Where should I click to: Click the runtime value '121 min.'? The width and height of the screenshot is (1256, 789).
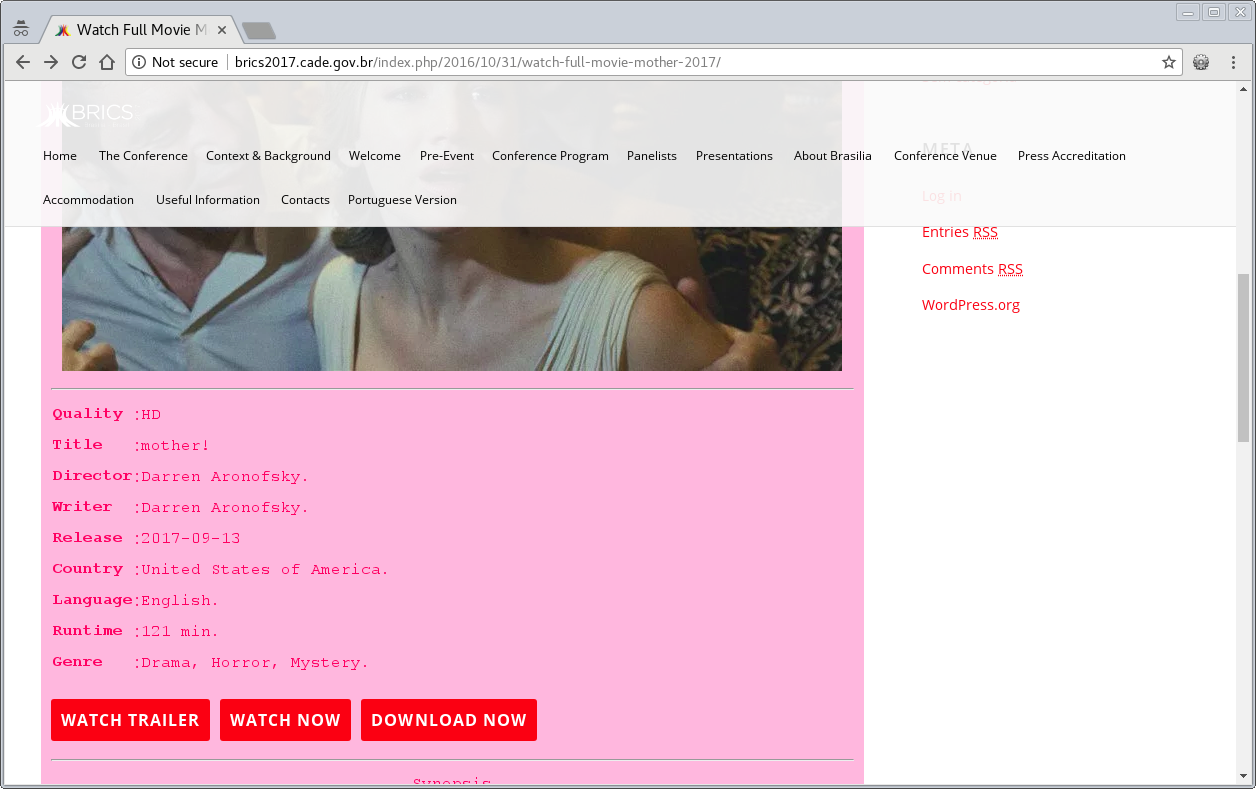(180, 632)
